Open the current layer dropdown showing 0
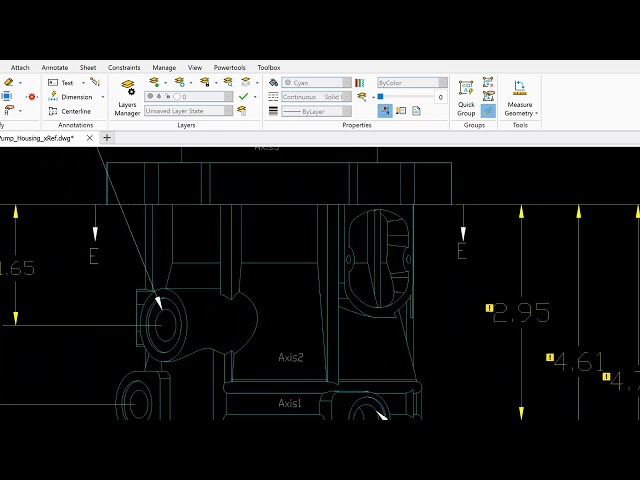640x480 pixels. pyautogui.click(x=189, y=97)
